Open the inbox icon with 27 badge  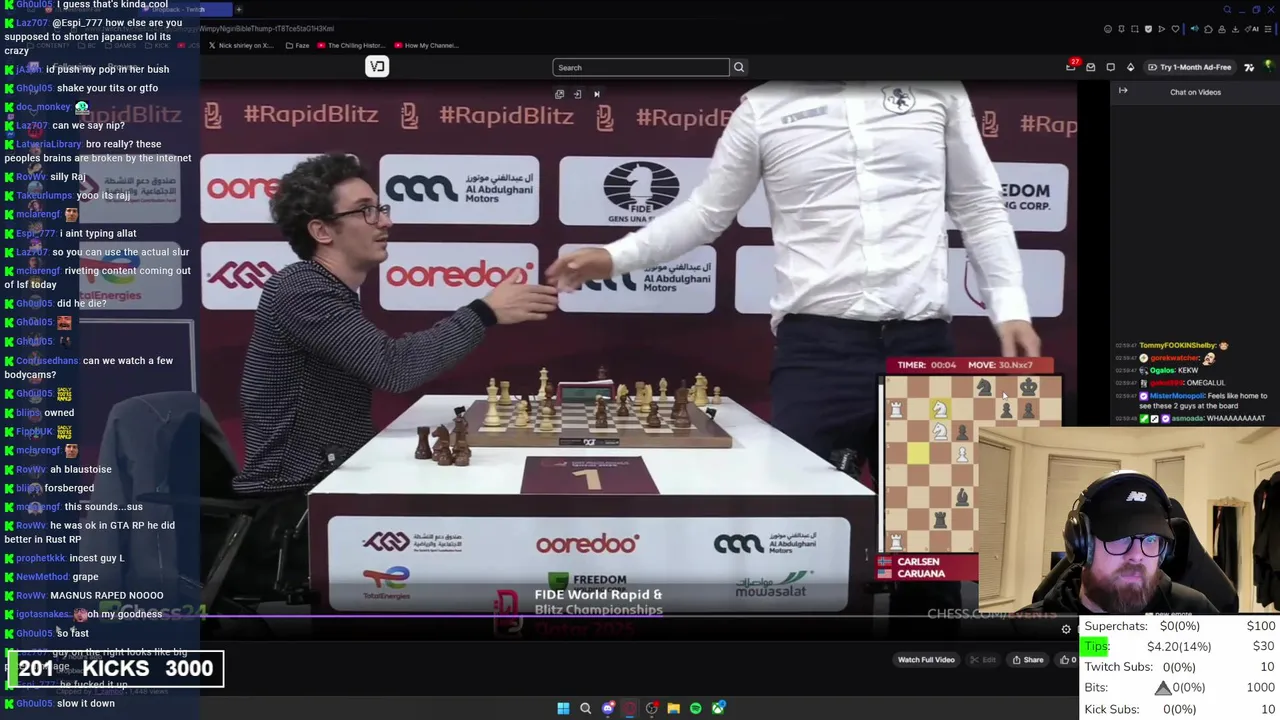(x=1071, y=66)
